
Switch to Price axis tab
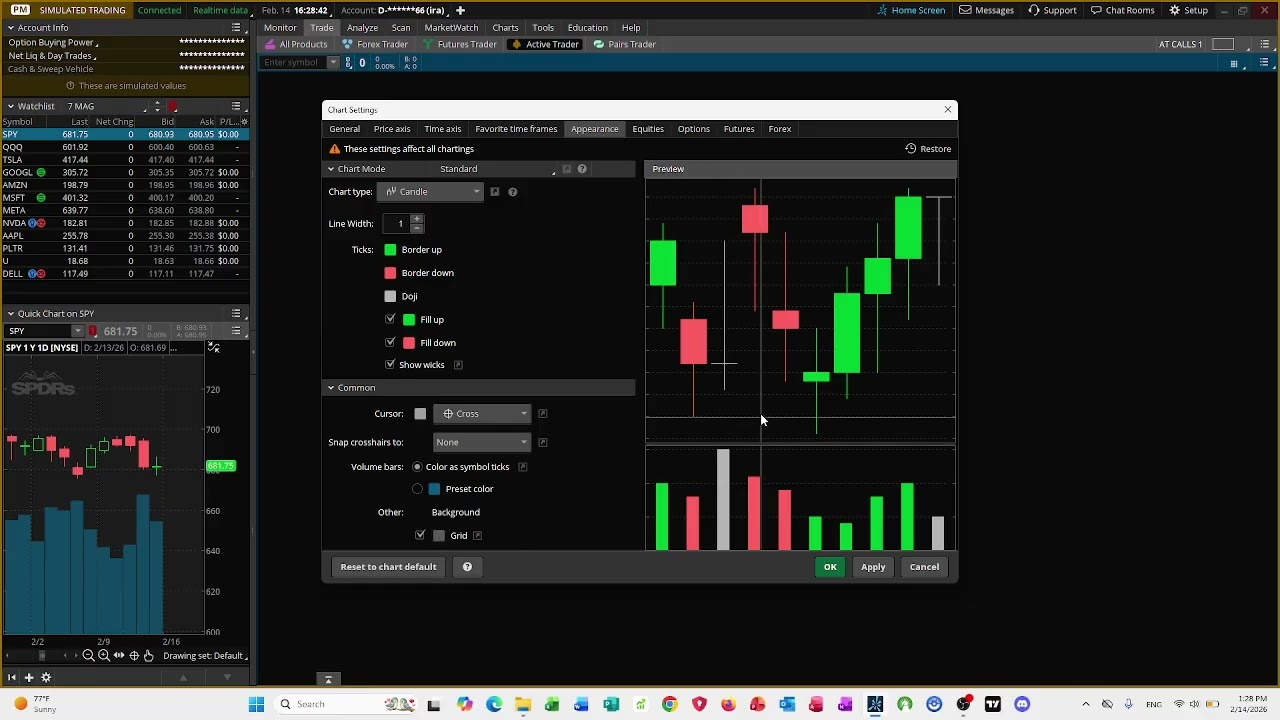click(392, 129)
